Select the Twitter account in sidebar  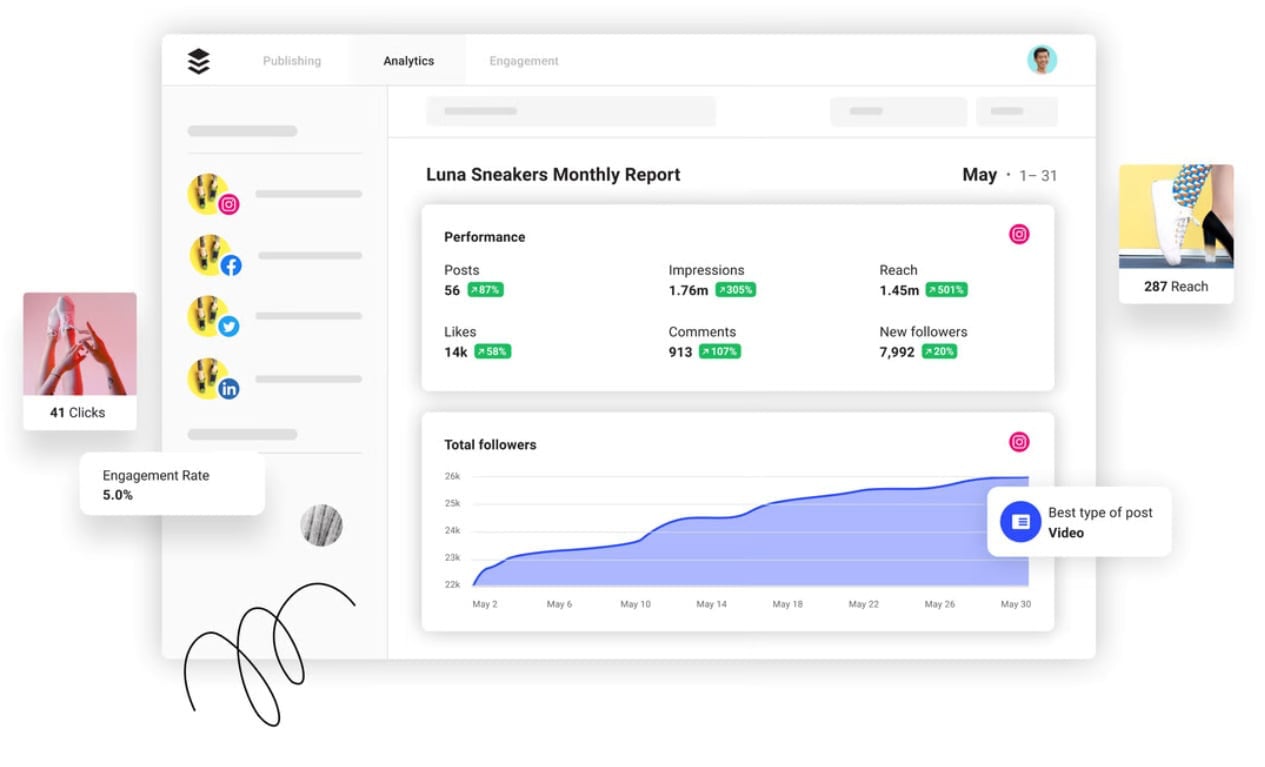(213, 316)
